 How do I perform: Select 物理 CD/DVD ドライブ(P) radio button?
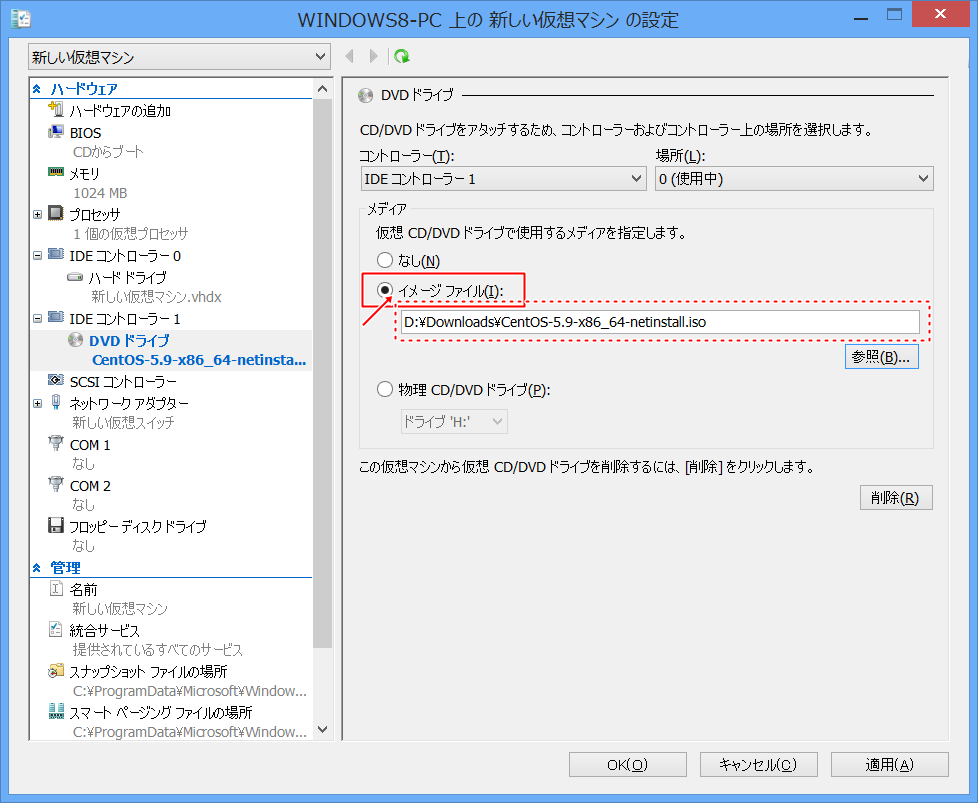(385, 390)
